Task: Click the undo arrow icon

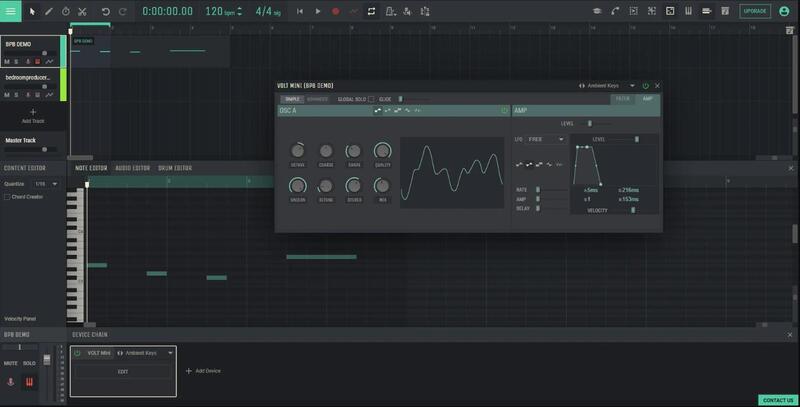Action: (x=105, y=11)
